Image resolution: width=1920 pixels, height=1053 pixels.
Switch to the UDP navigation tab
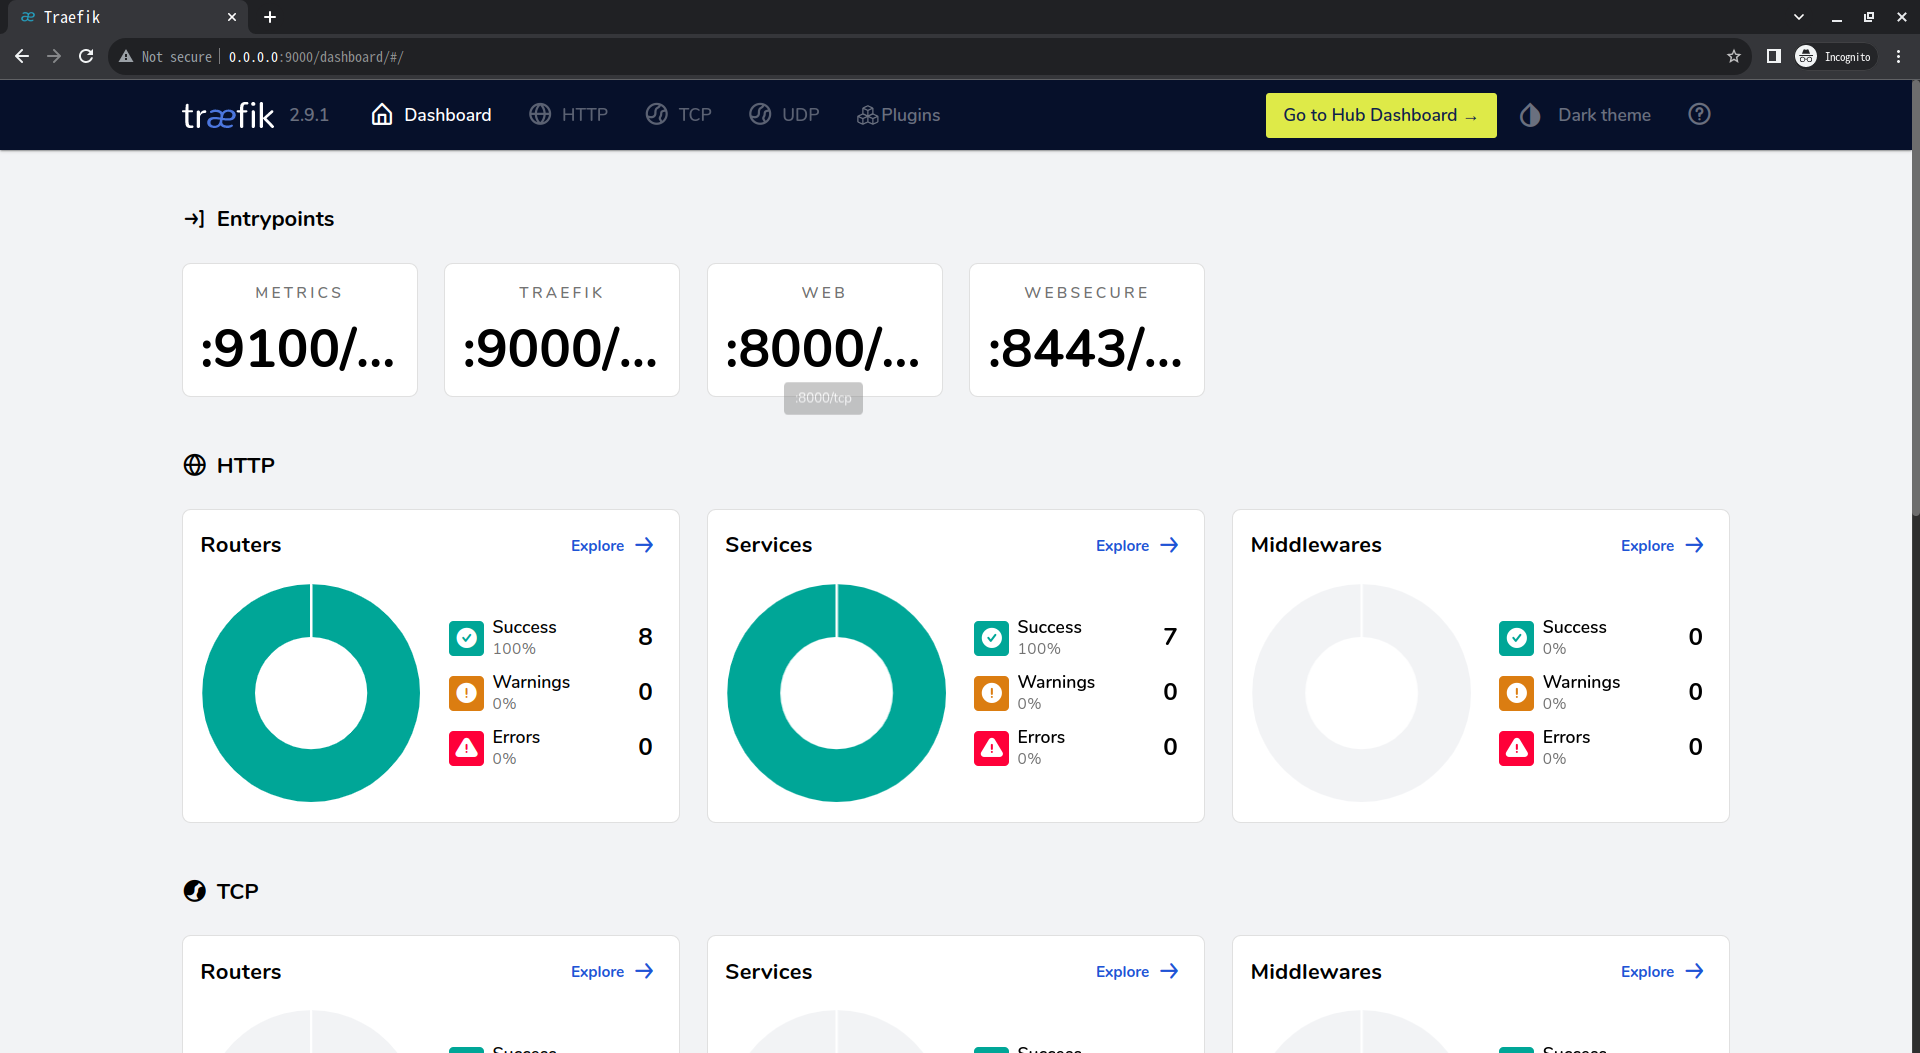tap(784, 115)
